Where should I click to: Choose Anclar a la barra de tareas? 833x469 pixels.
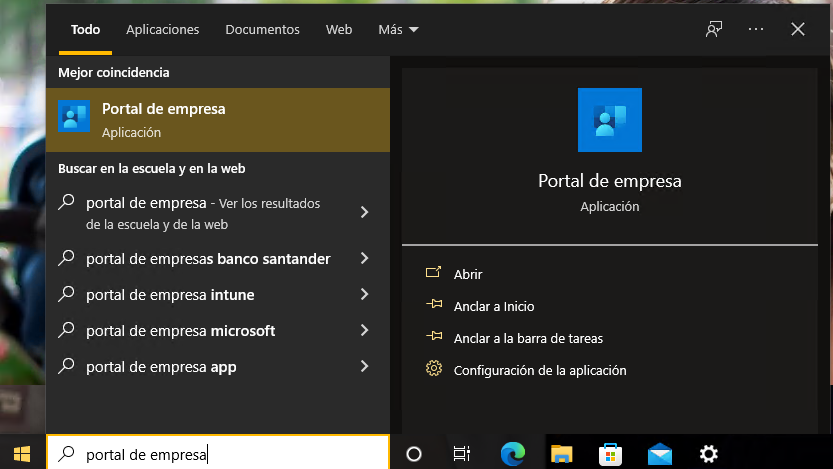pyautogui.click(x=527, y=338)
